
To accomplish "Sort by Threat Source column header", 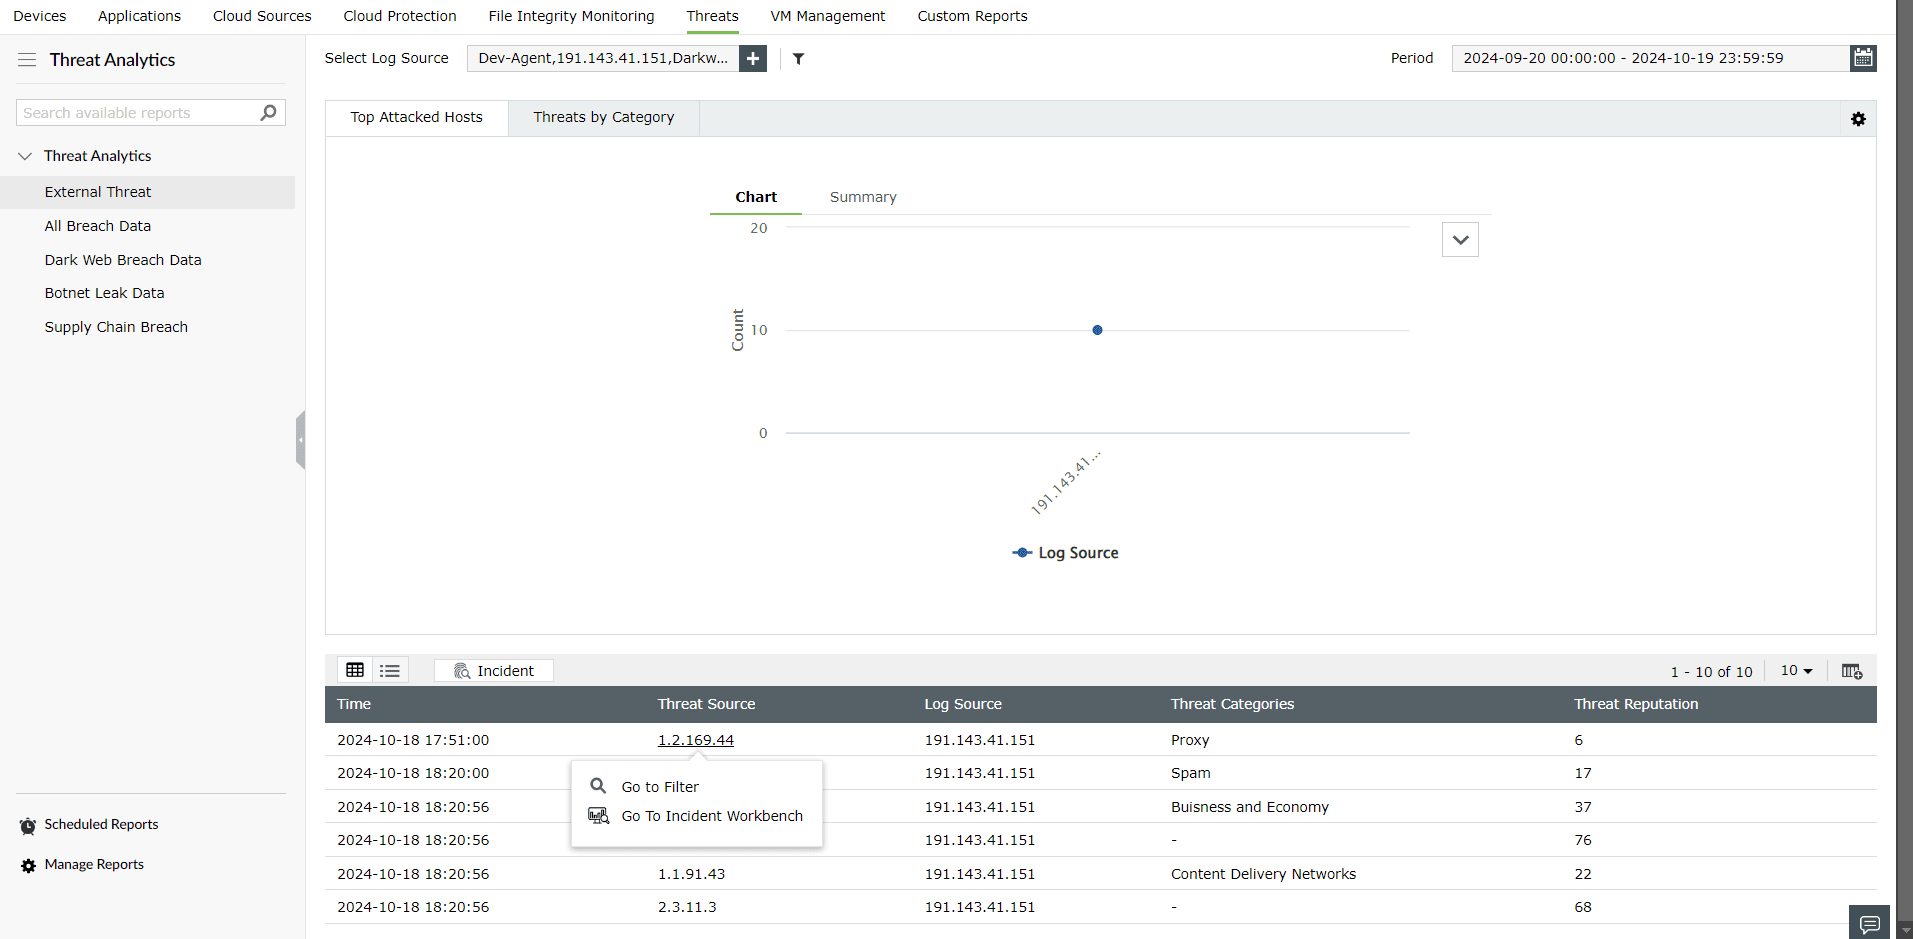I will (x=706, y=704).
